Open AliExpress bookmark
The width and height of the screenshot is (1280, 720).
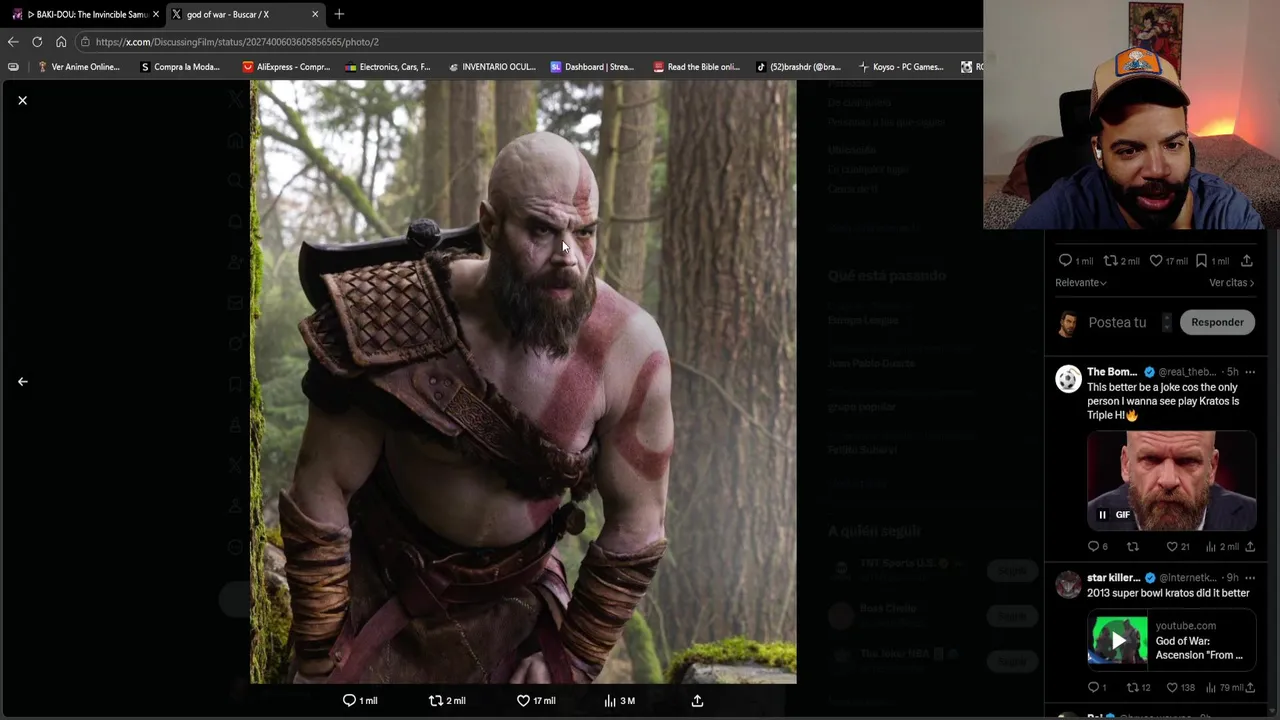click(286, 67)
